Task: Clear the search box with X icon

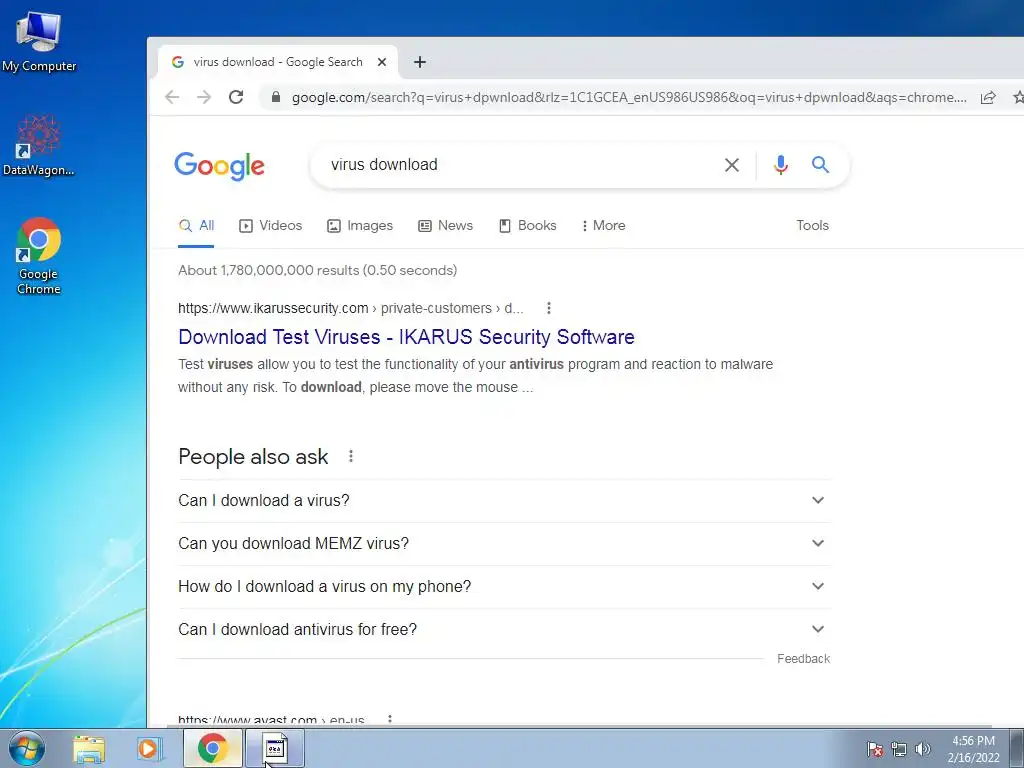Action: 732,165
